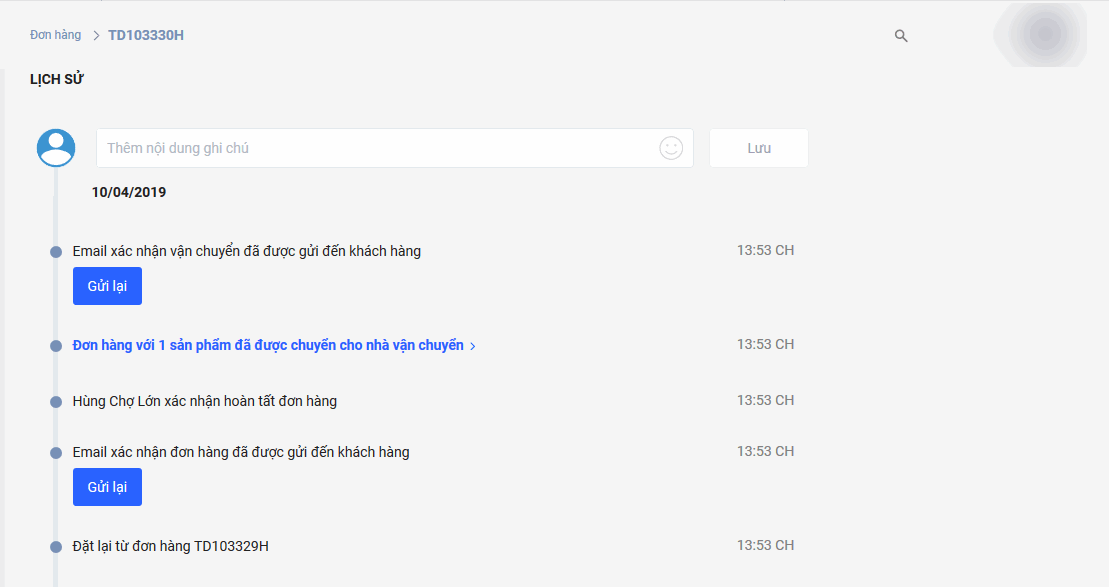Open order TD103330H breadcrumb

146,35
